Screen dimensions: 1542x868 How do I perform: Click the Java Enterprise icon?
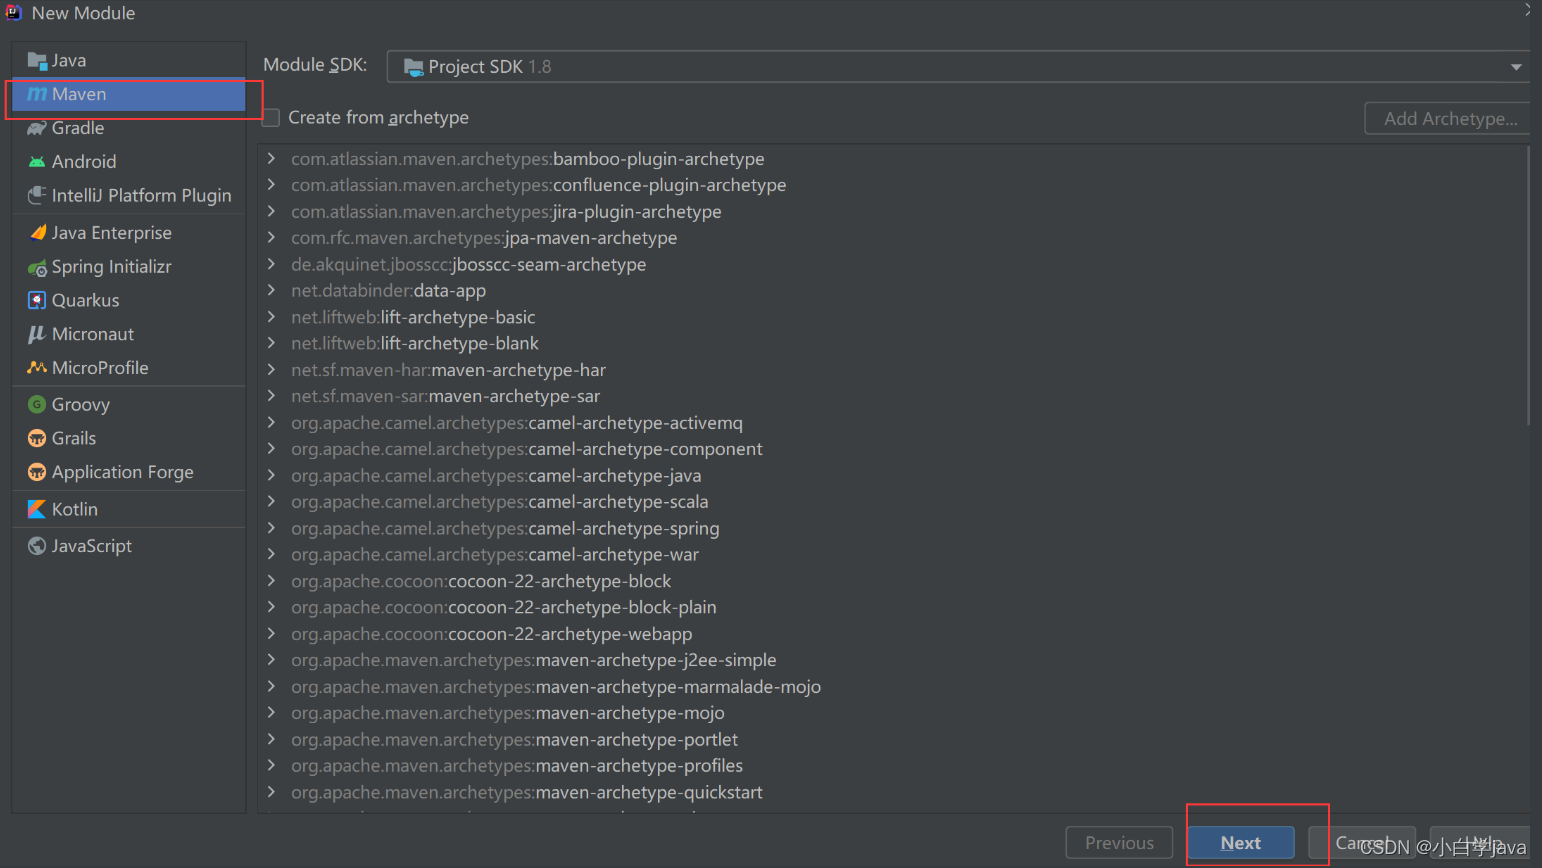[37, 233]
